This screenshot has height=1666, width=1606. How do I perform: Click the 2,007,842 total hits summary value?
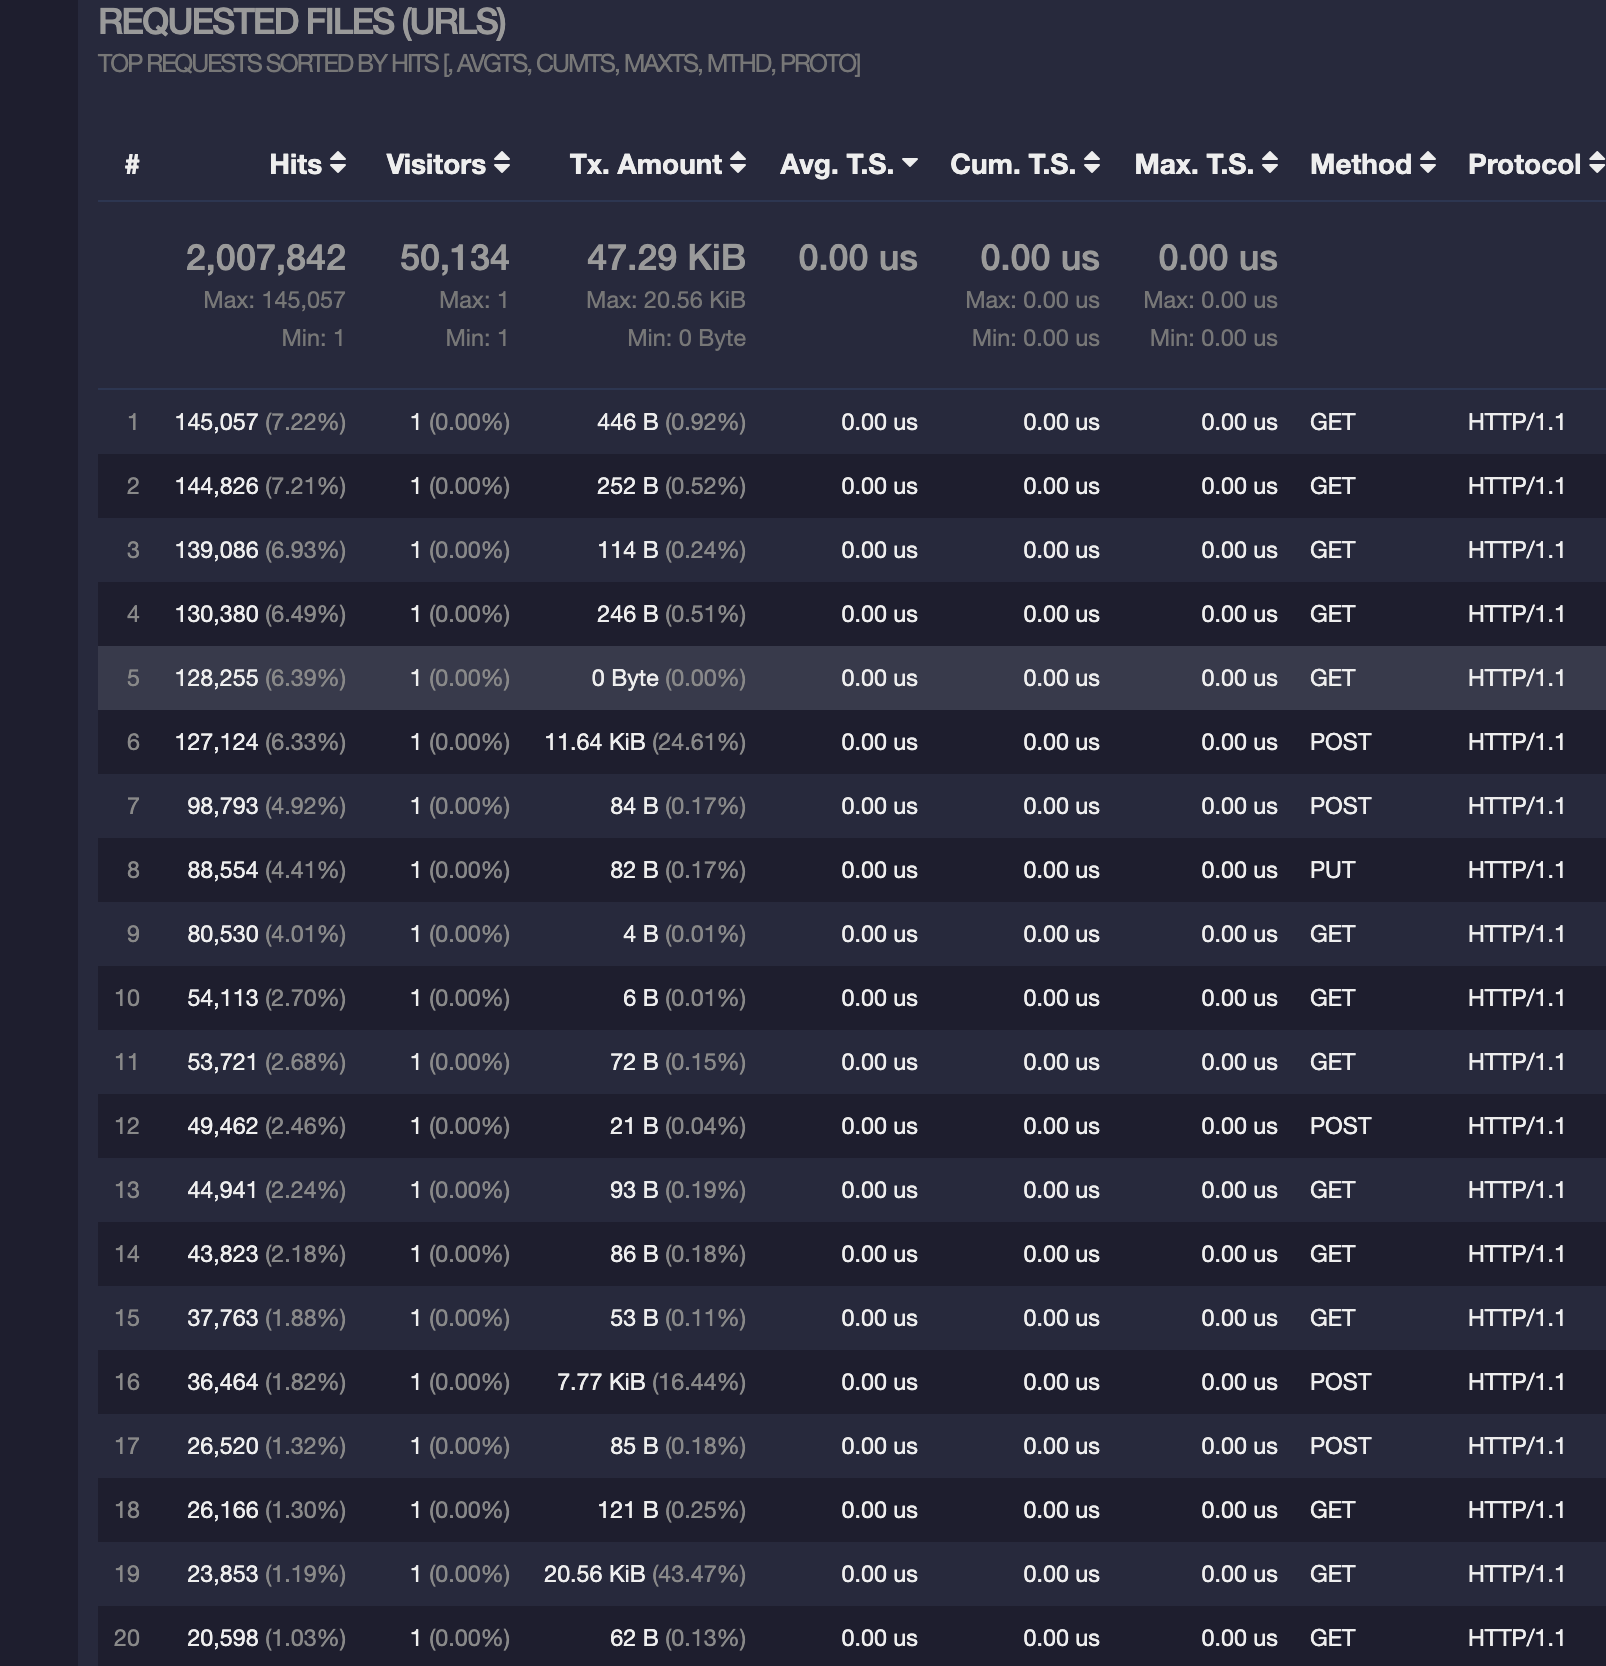pos(265,257)
